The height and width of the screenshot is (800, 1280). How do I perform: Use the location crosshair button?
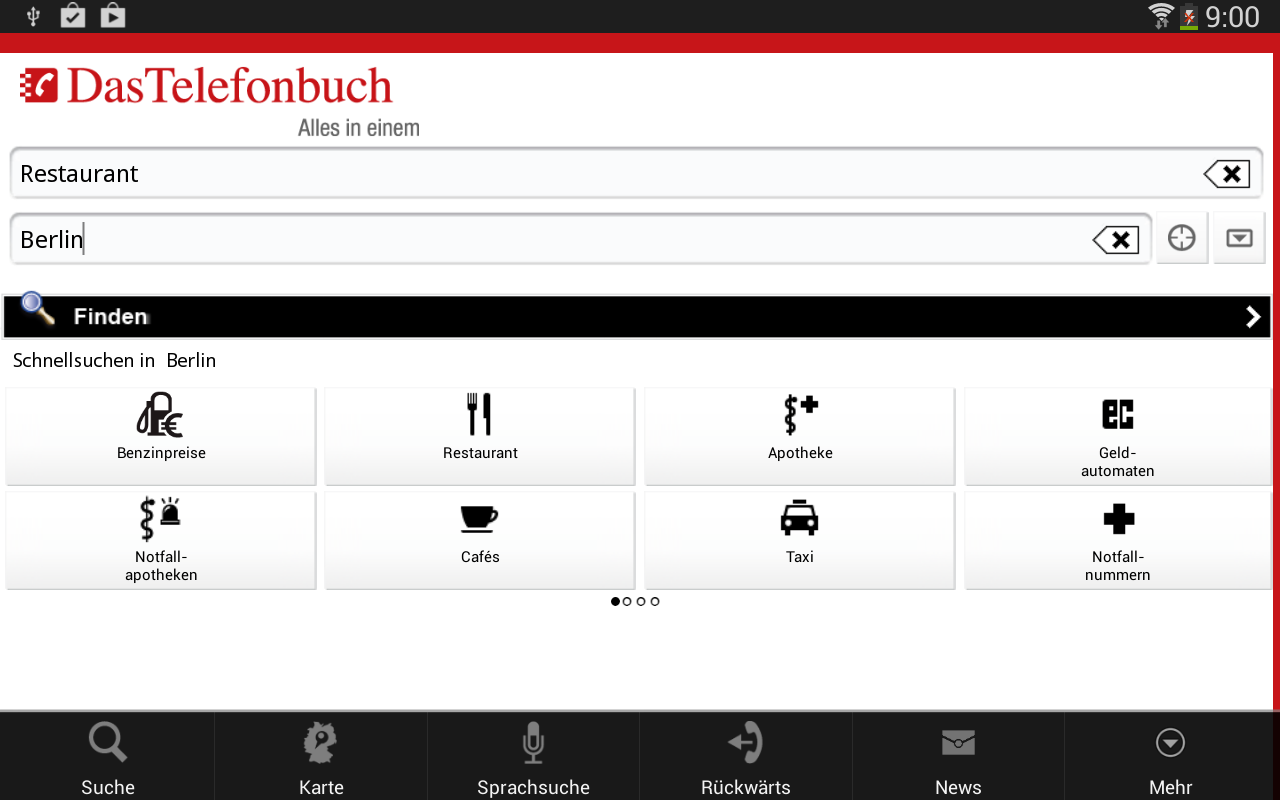pyautogui.click(x=1182, y=237)
